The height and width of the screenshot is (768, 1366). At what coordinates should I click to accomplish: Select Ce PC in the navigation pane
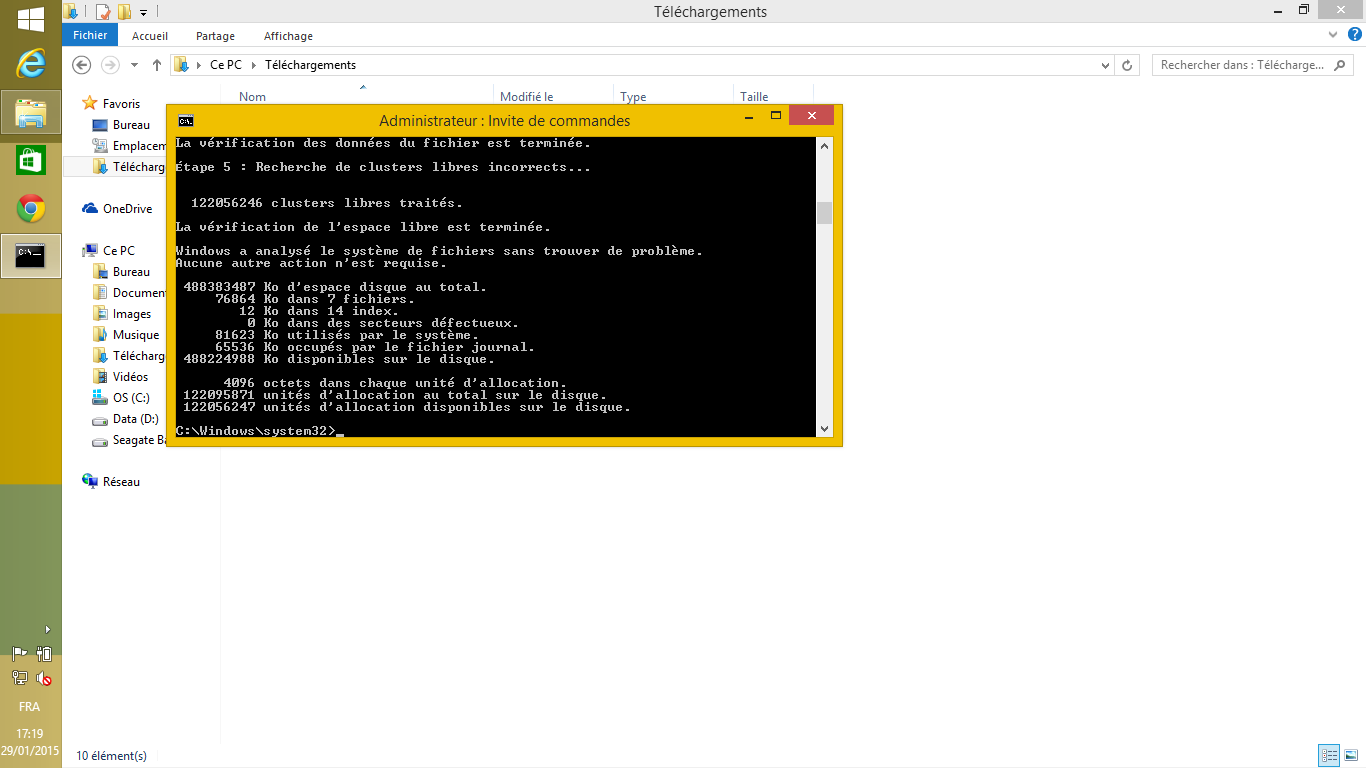click(118, 251)
